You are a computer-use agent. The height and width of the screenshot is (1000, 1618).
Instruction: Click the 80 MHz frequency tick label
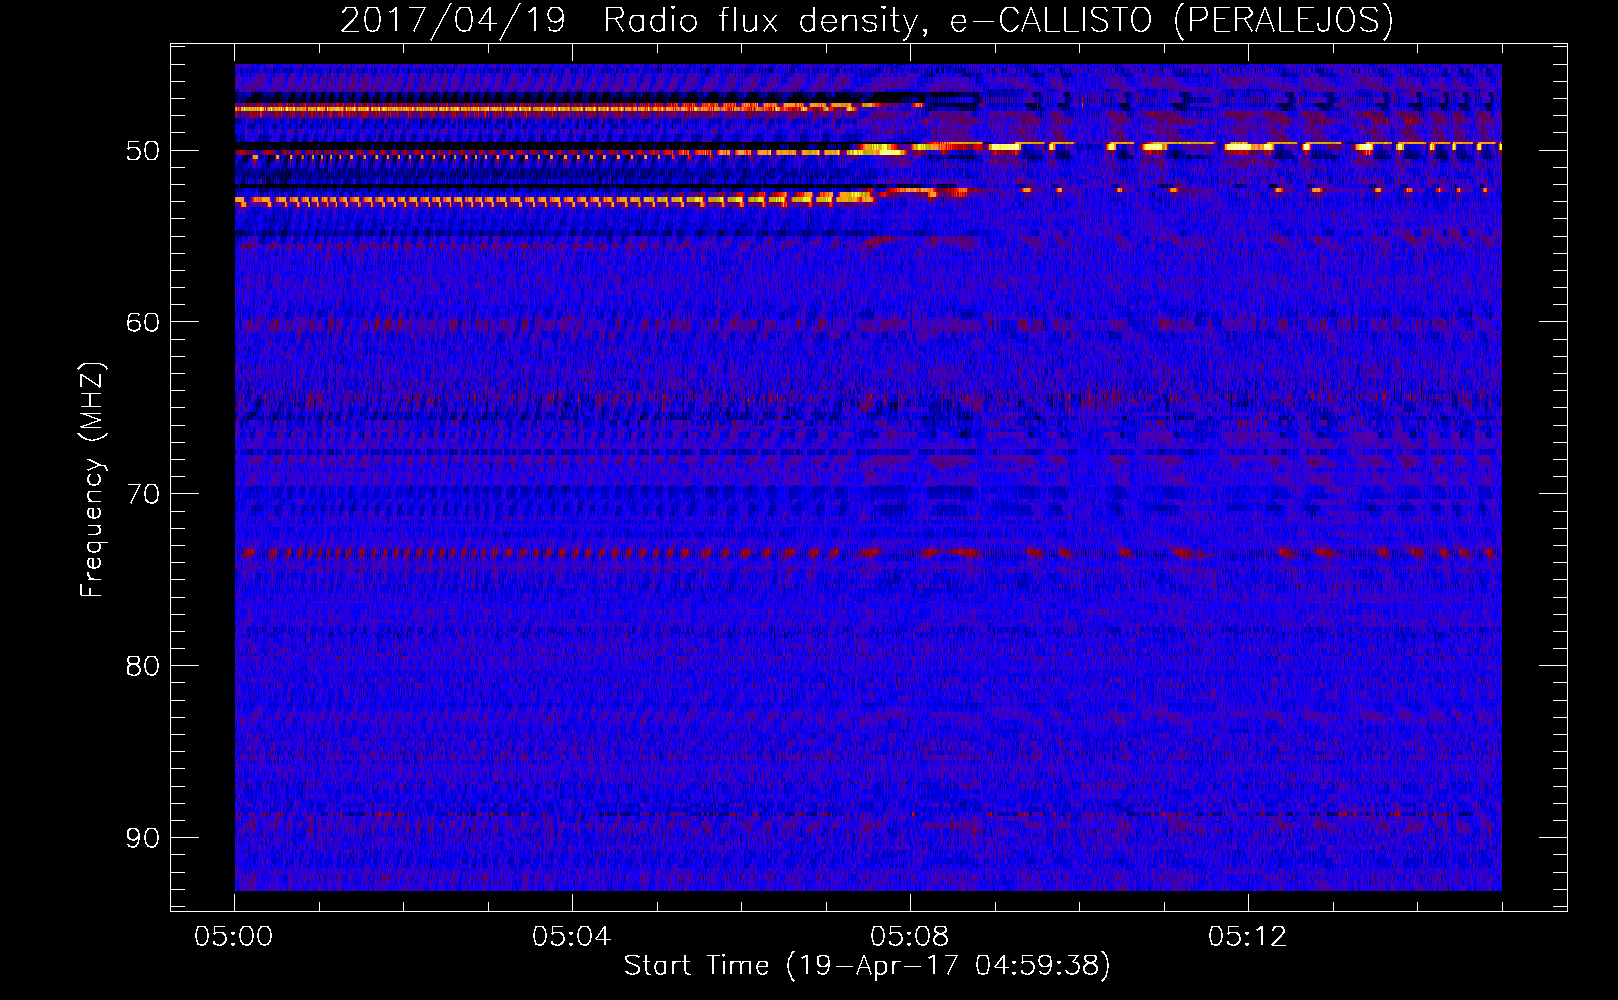pyautogui.click(x=142, y=666)
